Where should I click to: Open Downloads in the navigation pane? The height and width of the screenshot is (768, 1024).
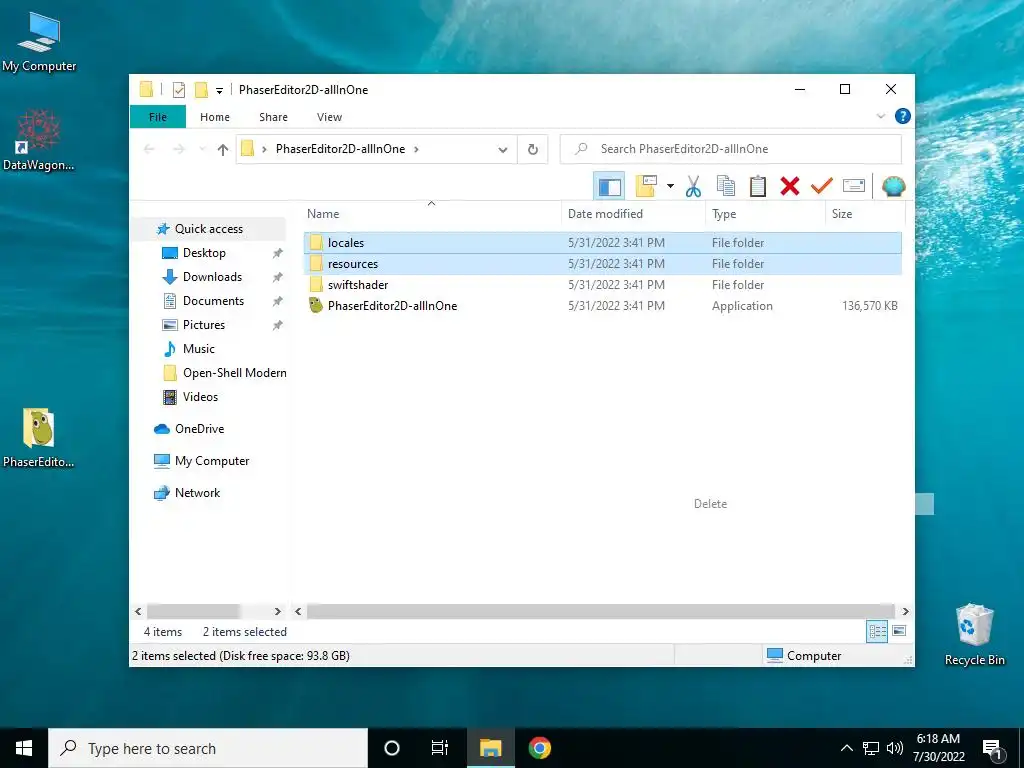[212, 277]
